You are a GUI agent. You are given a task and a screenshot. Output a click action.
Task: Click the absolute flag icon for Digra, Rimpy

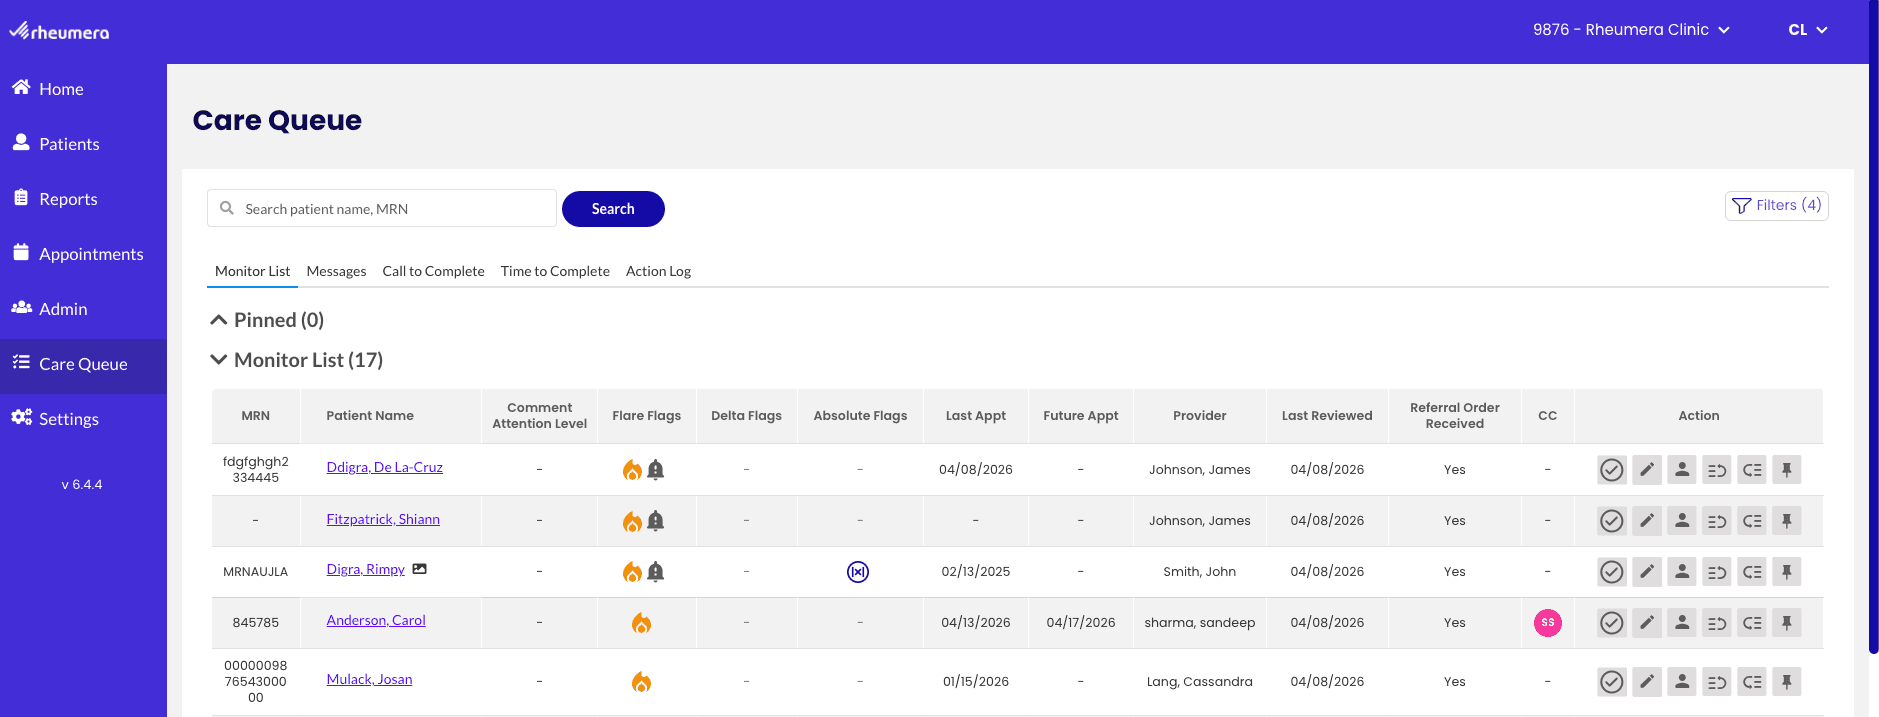coord(858,572)
